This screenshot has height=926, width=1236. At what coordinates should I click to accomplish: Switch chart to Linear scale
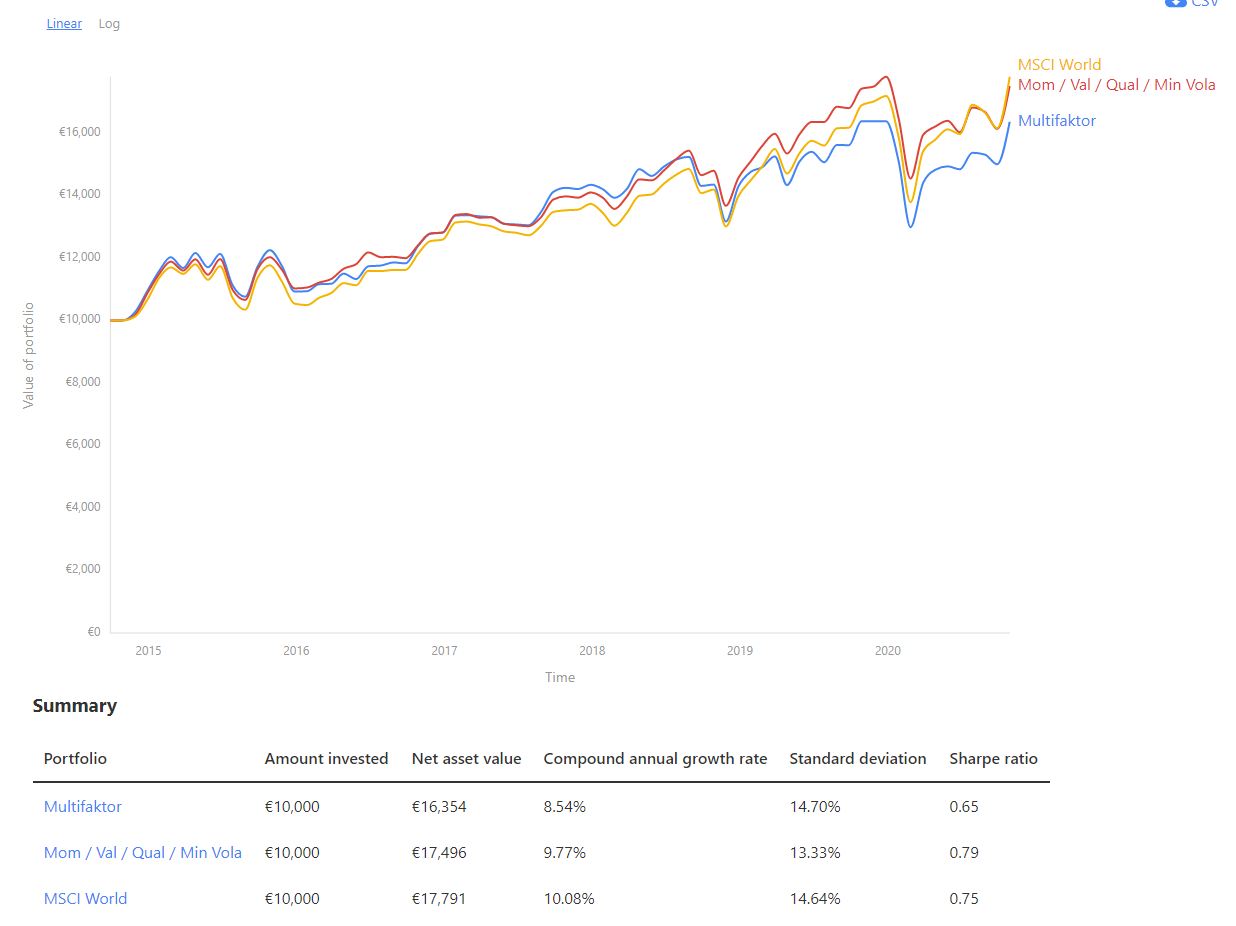point(64,24)
